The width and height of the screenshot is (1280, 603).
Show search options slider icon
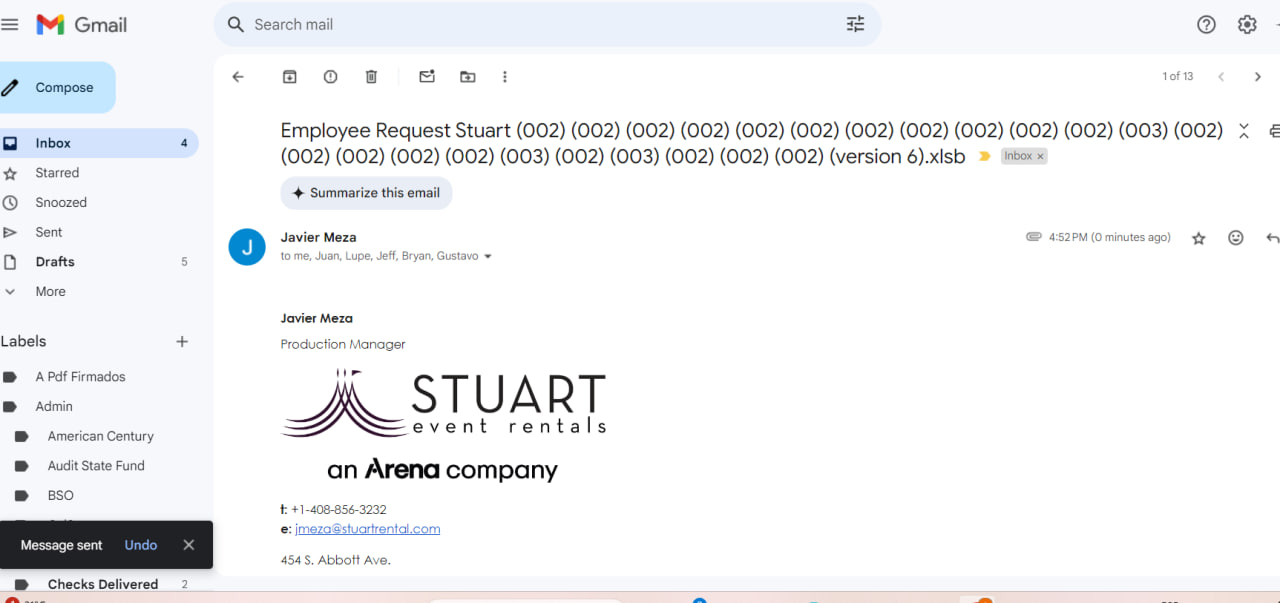[855, 25]
